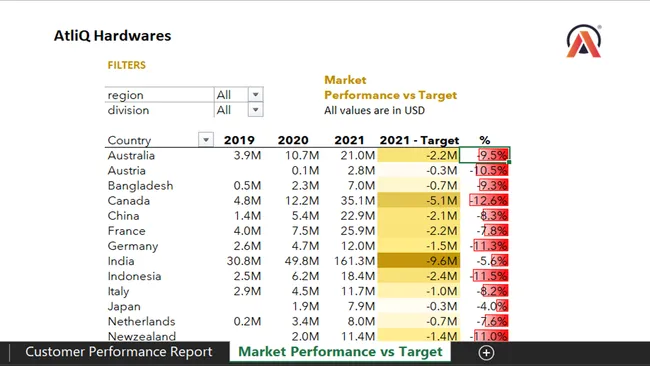
Task: Add a new sheet with plus icon
Action: 486,353
